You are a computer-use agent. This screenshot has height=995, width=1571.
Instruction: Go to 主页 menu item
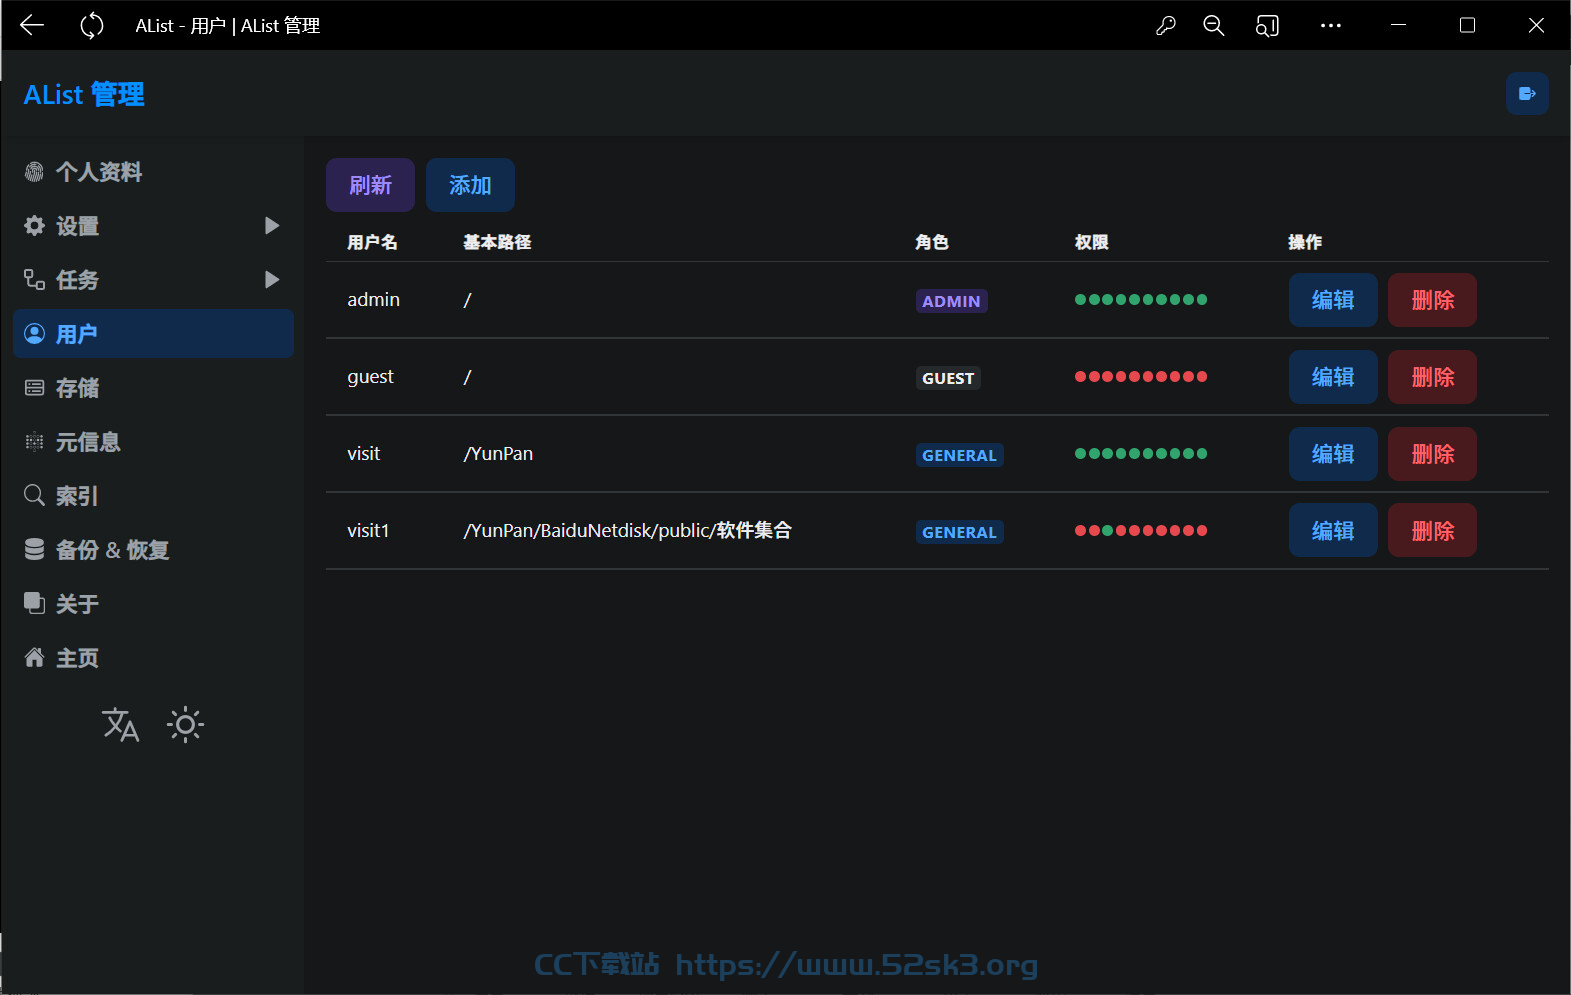(153, 658)
